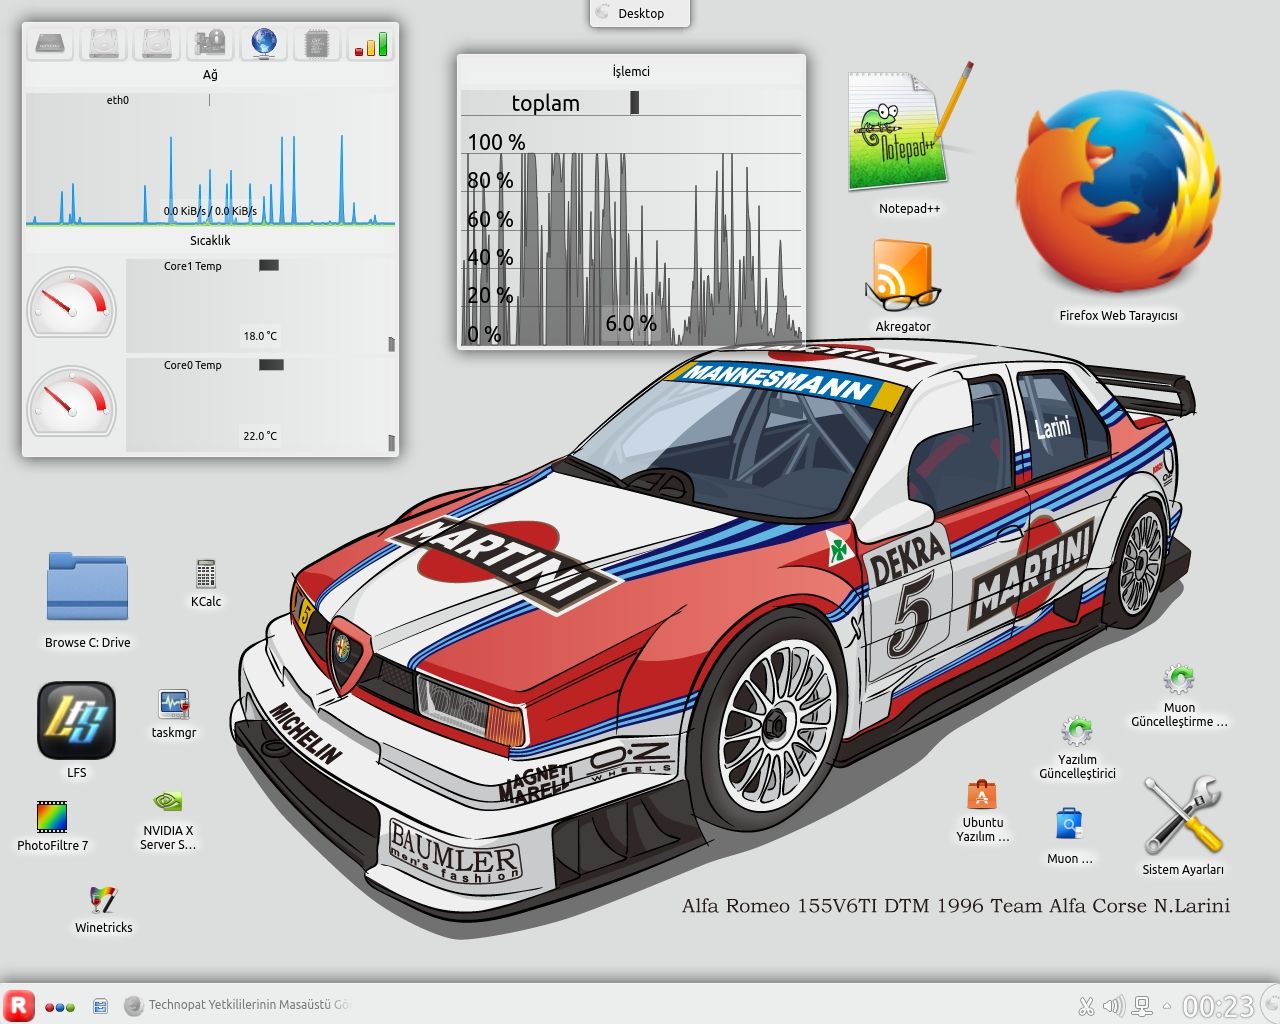Image resolution: width=1280 pixels, height=1024 pixels.
Task: Open the three-dot activities icon in panel
Action: [60, 1007]
